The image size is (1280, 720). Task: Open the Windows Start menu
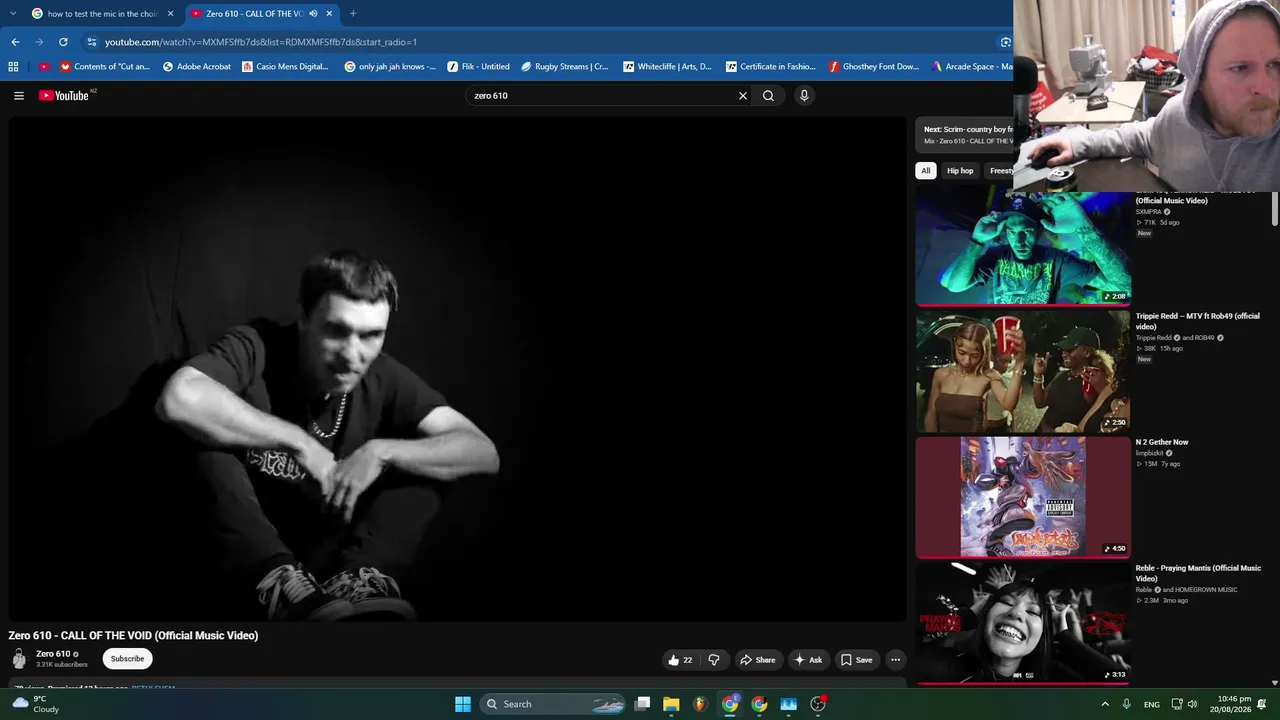point(463,704)
